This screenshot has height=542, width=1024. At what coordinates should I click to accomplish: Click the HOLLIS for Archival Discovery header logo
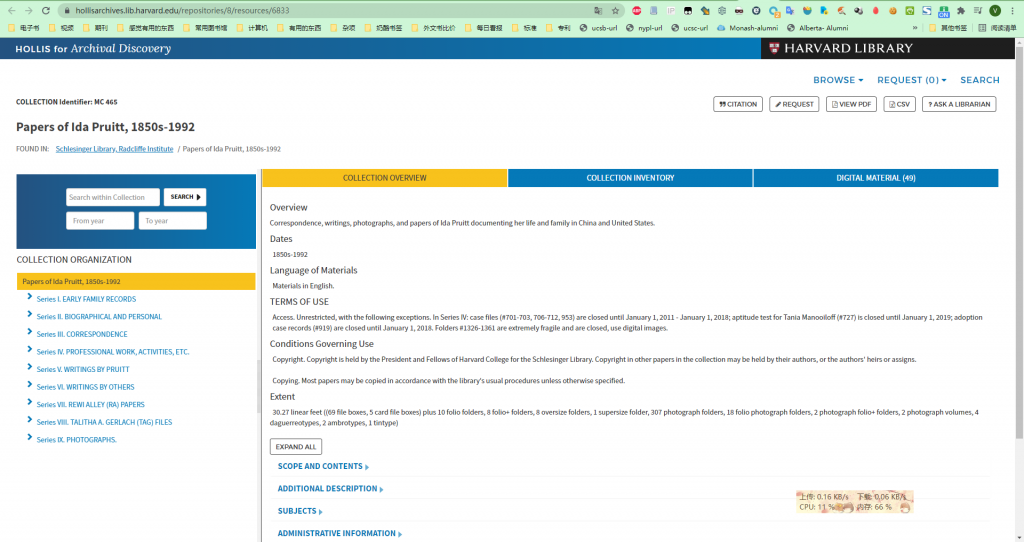coord(93,48)
